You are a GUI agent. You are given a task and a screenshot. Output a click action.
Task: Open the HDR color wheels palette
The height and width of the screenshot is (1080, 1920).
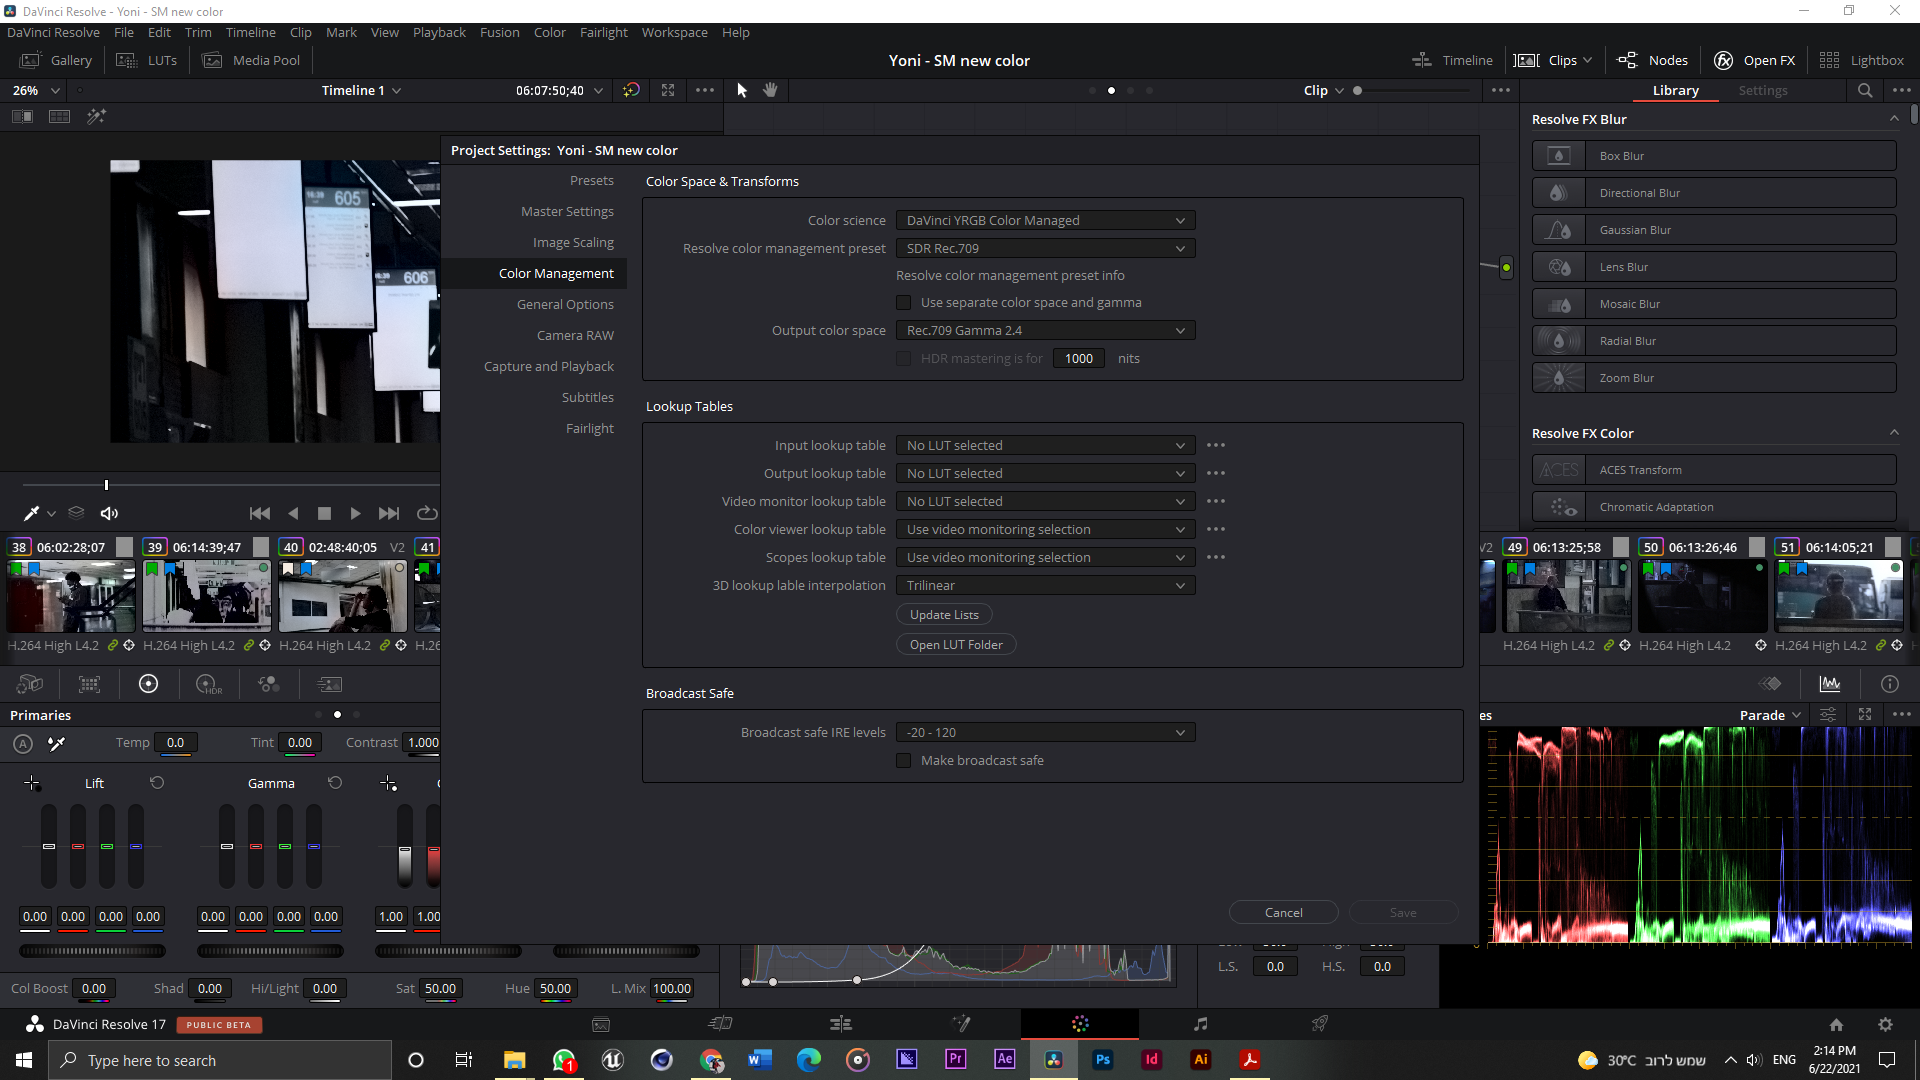point(208,684)
